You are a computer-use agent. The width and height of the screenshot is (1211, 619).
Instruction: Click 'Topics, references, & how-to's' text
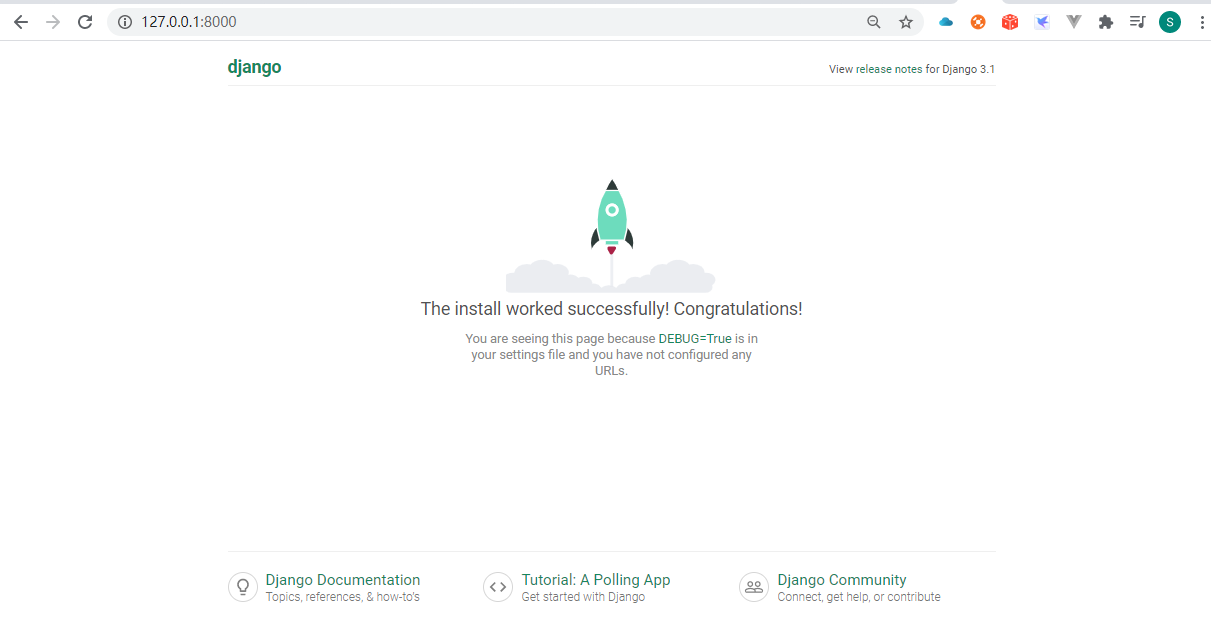point(343,597)
